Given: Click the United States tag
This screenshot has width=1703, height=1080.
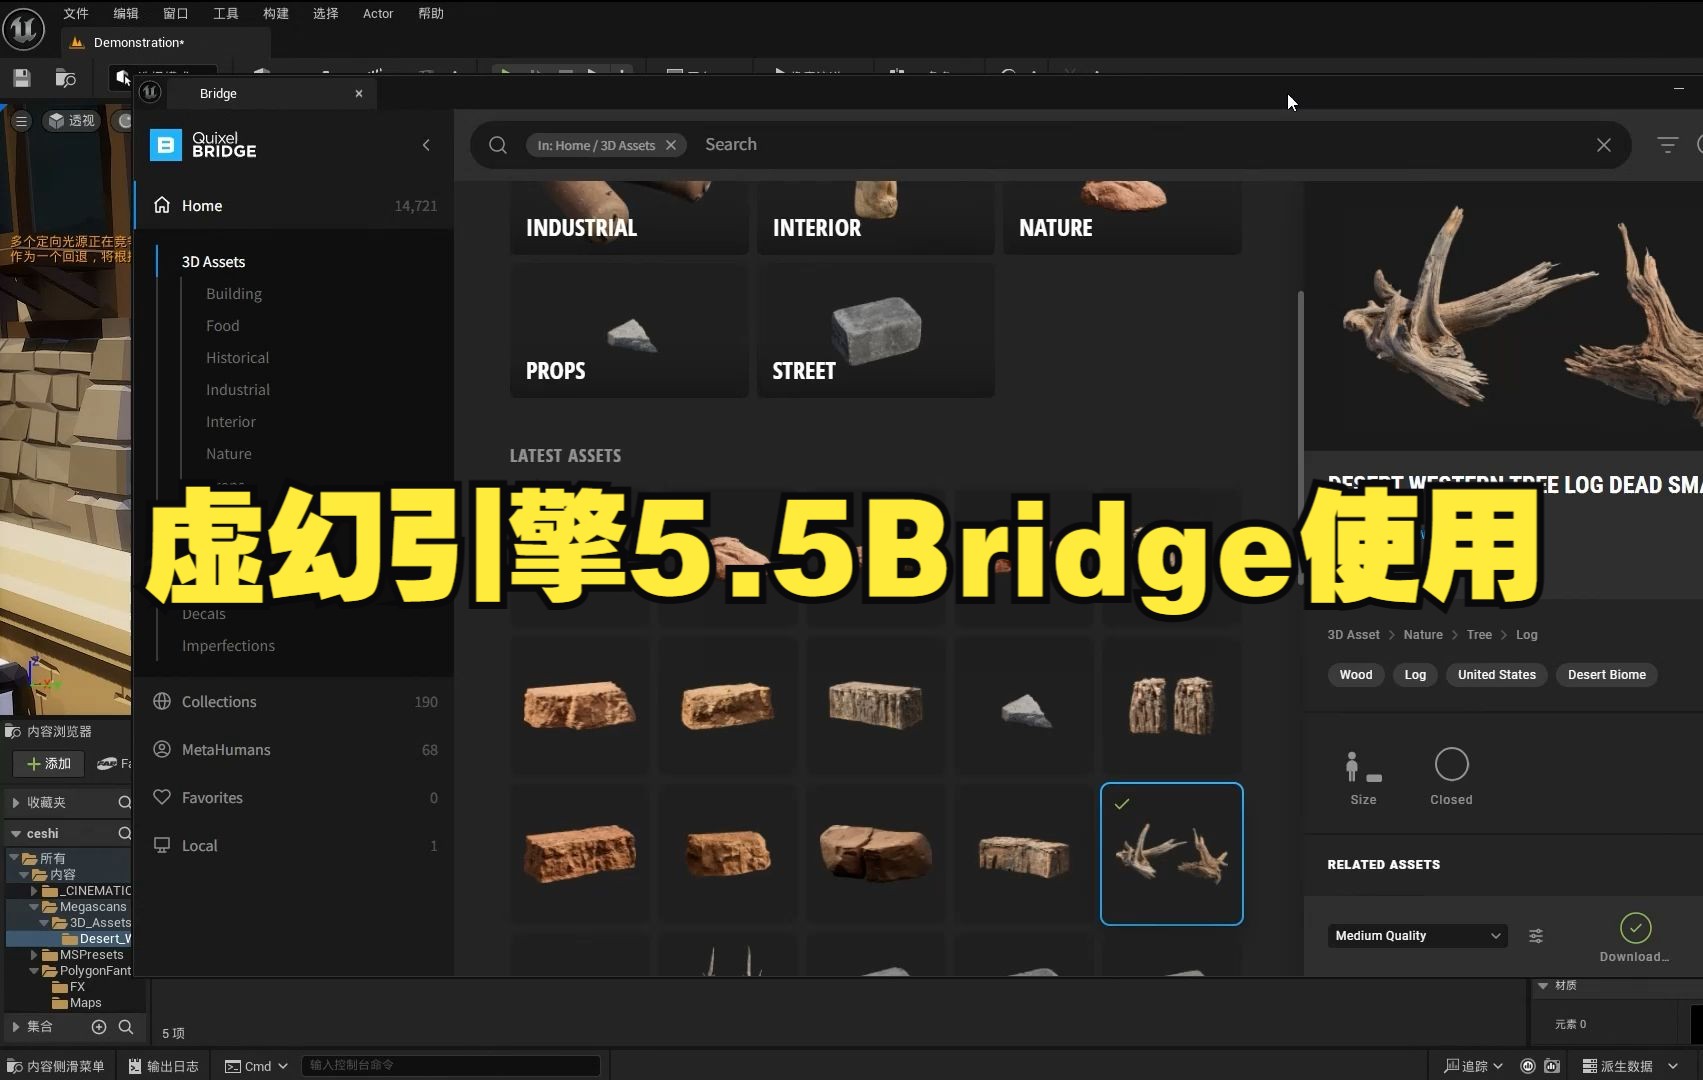Looking at the screenshot, I should point(1496,675).
